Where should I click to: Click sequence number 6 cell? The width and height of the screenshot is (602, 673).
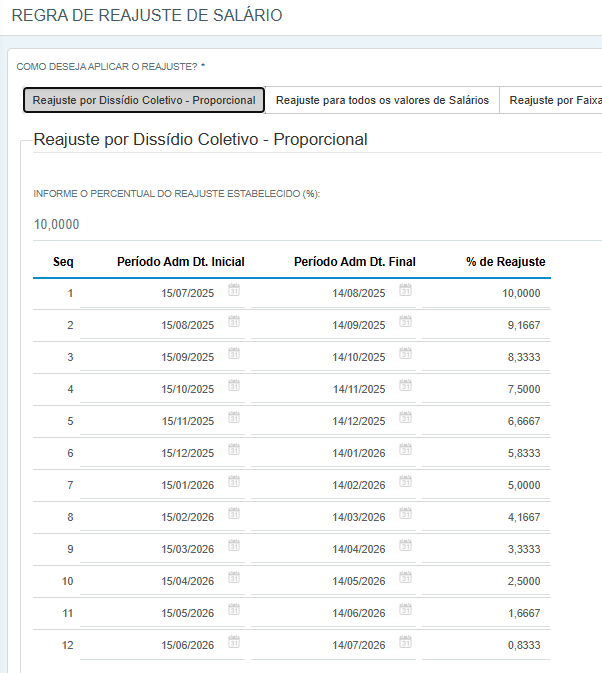coord(70,453)
